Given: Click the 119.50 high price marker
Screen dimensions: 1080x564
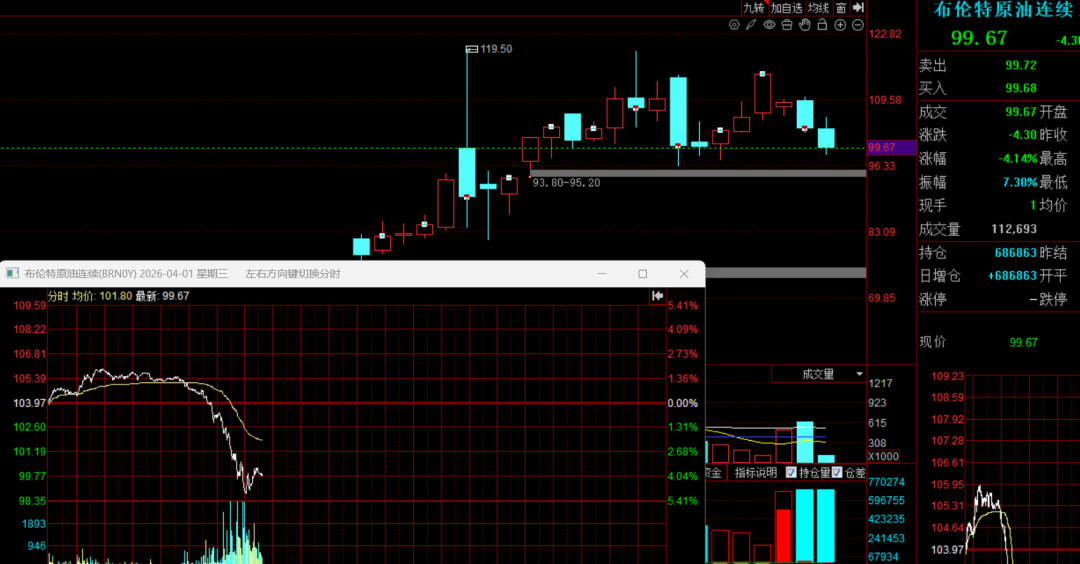Looking at the screenshot, I should tap(490, 49).
